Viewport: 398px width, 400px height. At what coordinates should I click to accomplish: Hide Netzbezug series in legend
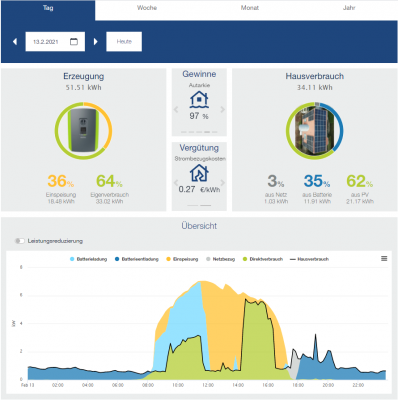(220, 259)
